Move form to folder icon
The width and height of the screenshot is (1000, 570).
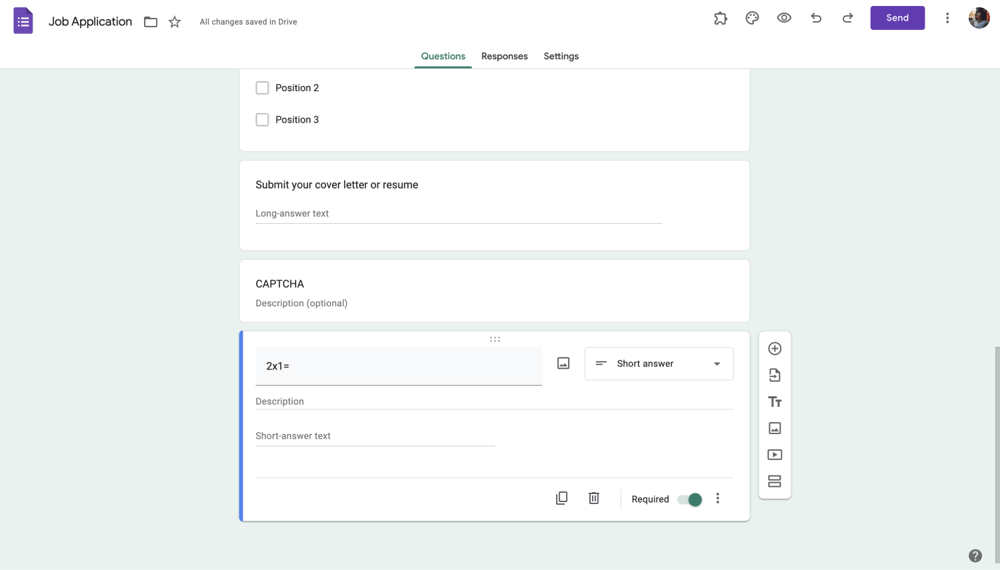click(151, 22)
